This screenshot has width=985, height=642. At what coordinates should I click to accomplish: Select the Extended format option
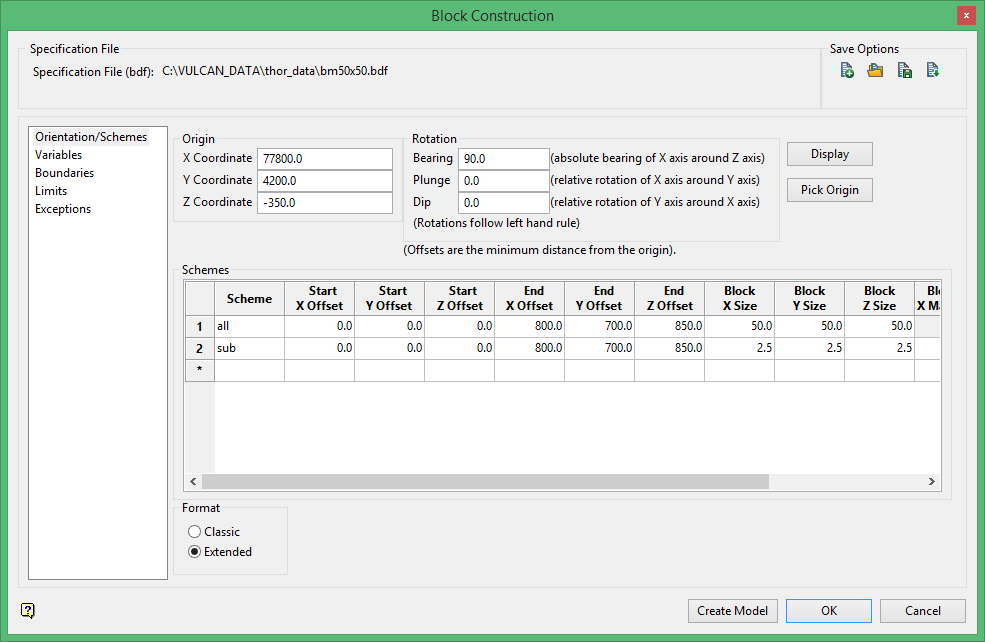click(x=195, y=552)
